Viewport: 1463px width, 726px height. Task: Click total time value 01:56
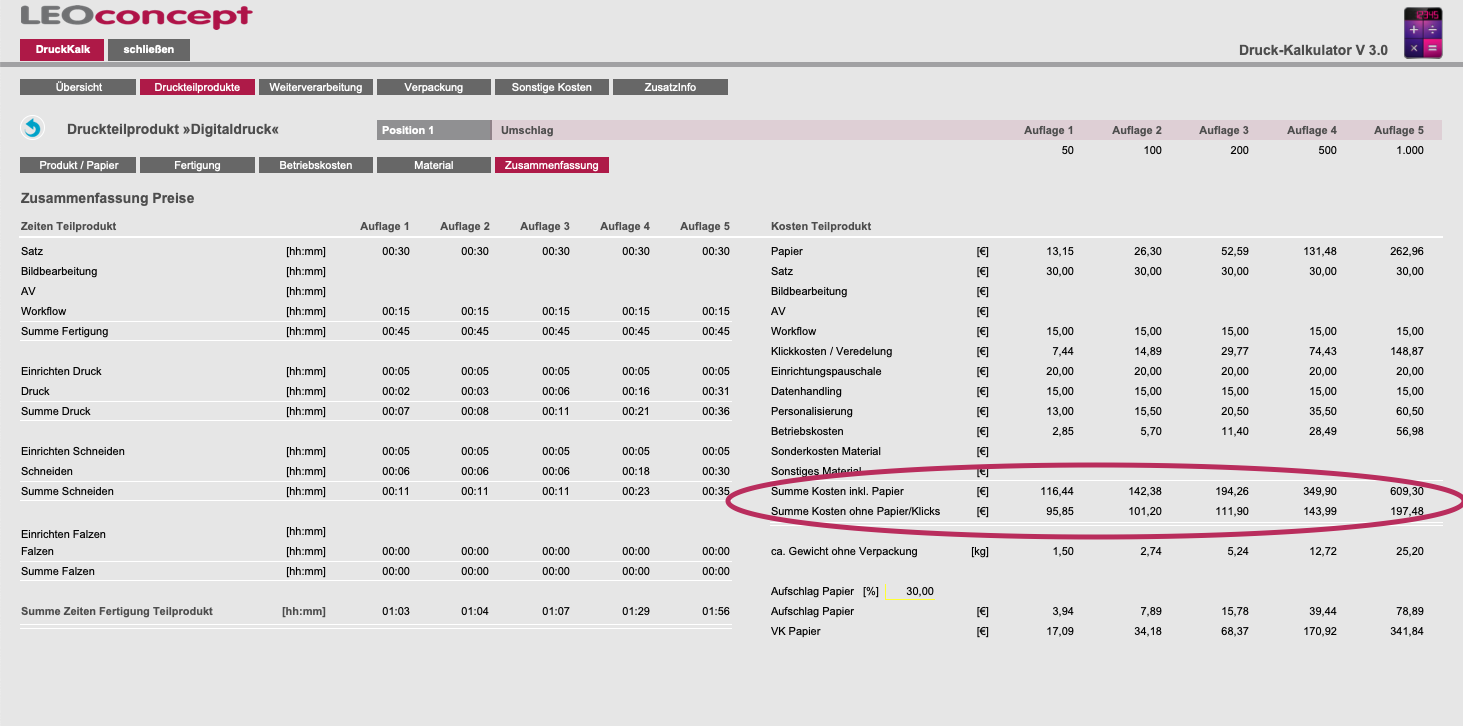click(716, 611)
